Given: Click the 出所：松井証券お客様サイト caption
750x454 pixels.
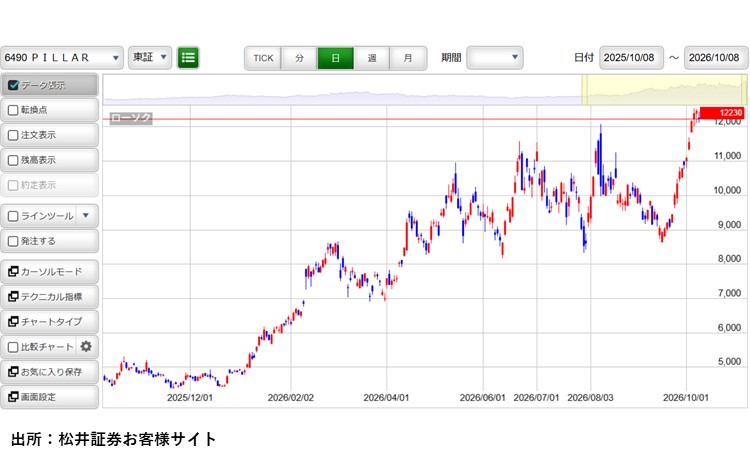Looking at the screenshot, I should [114, 439].
